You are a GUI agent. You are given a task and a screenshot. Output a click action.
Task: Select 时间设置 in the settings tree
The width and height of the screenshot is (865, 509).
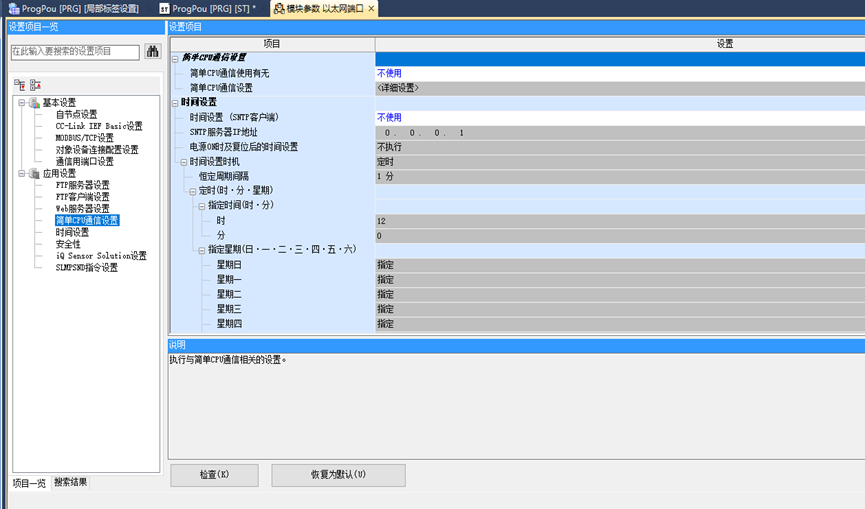click(x=72, y=232)
